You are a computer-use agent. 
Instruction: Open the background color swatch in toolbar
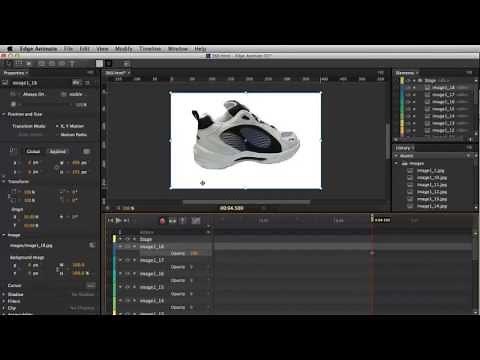(x=99, y=63)
